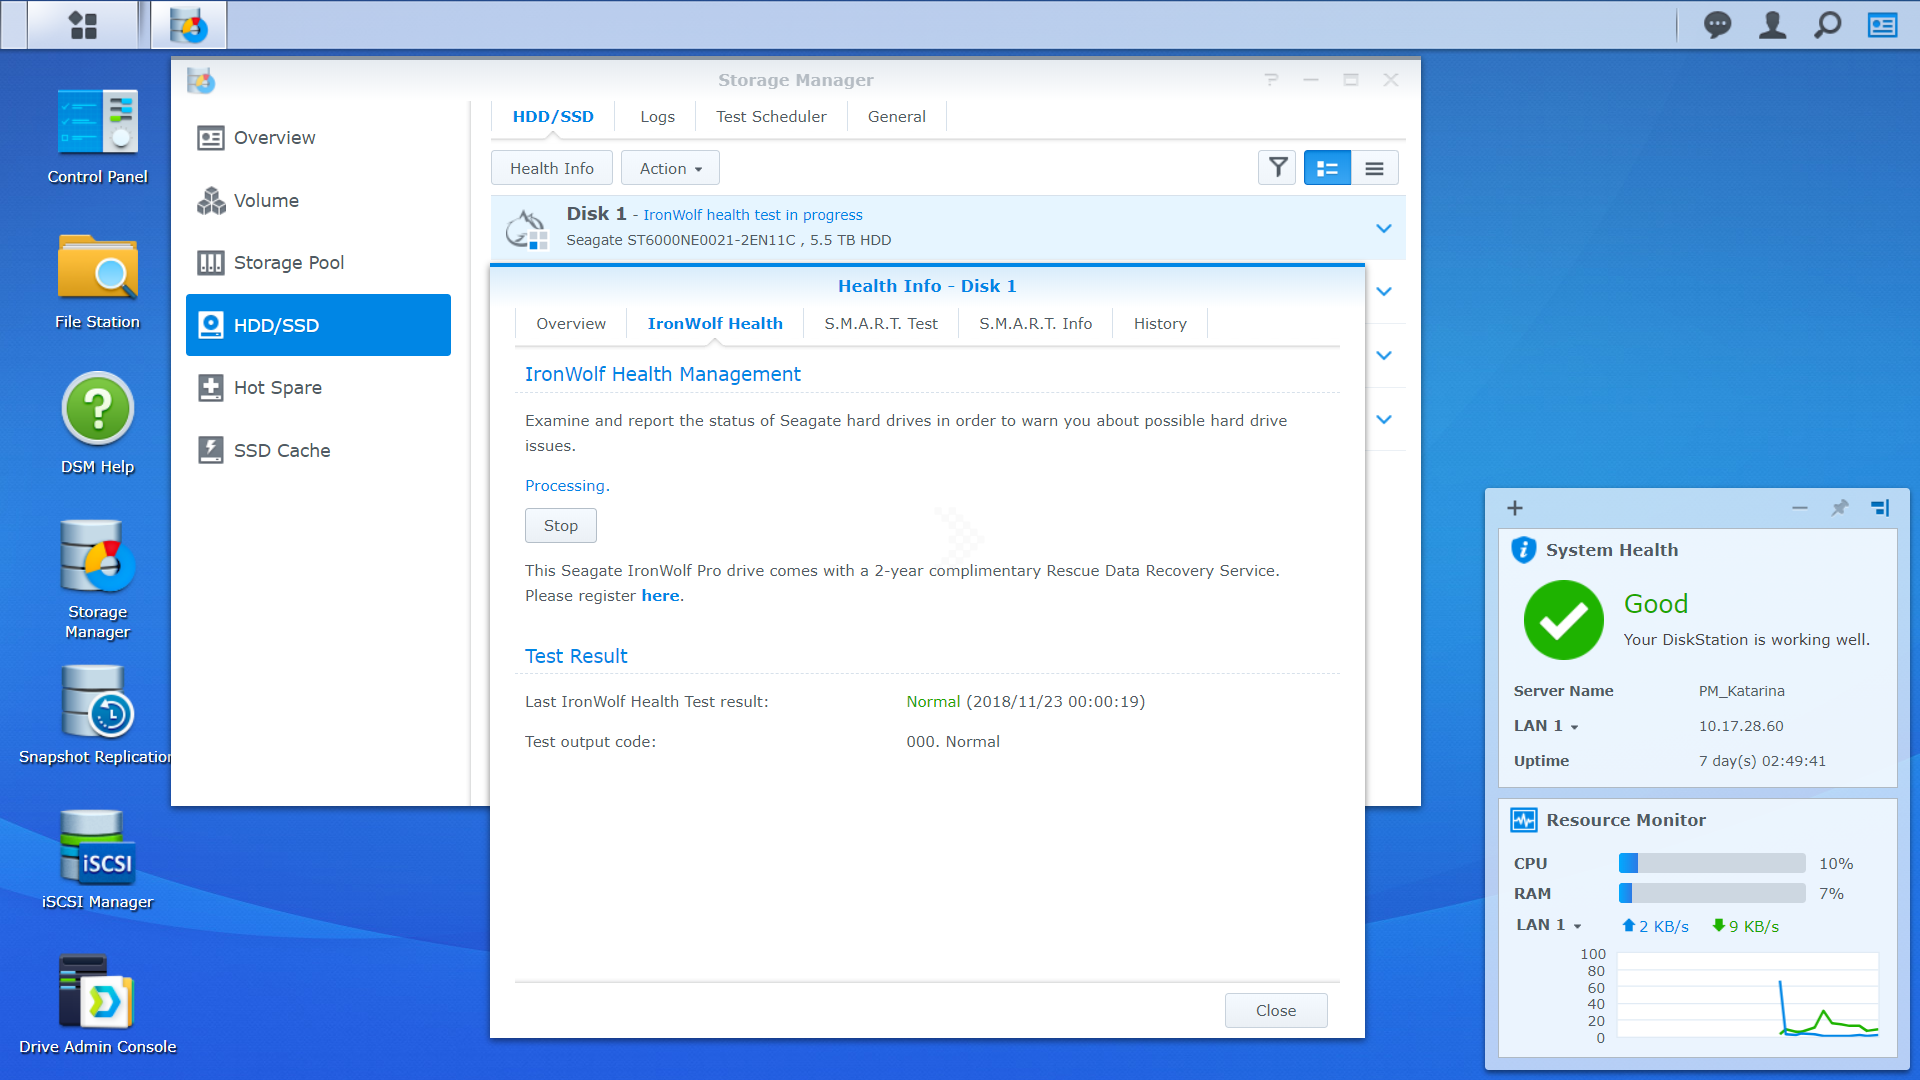1920x1080 pixels.
Task: Click the drive filter funnel icon
Action: (1277, 168)
